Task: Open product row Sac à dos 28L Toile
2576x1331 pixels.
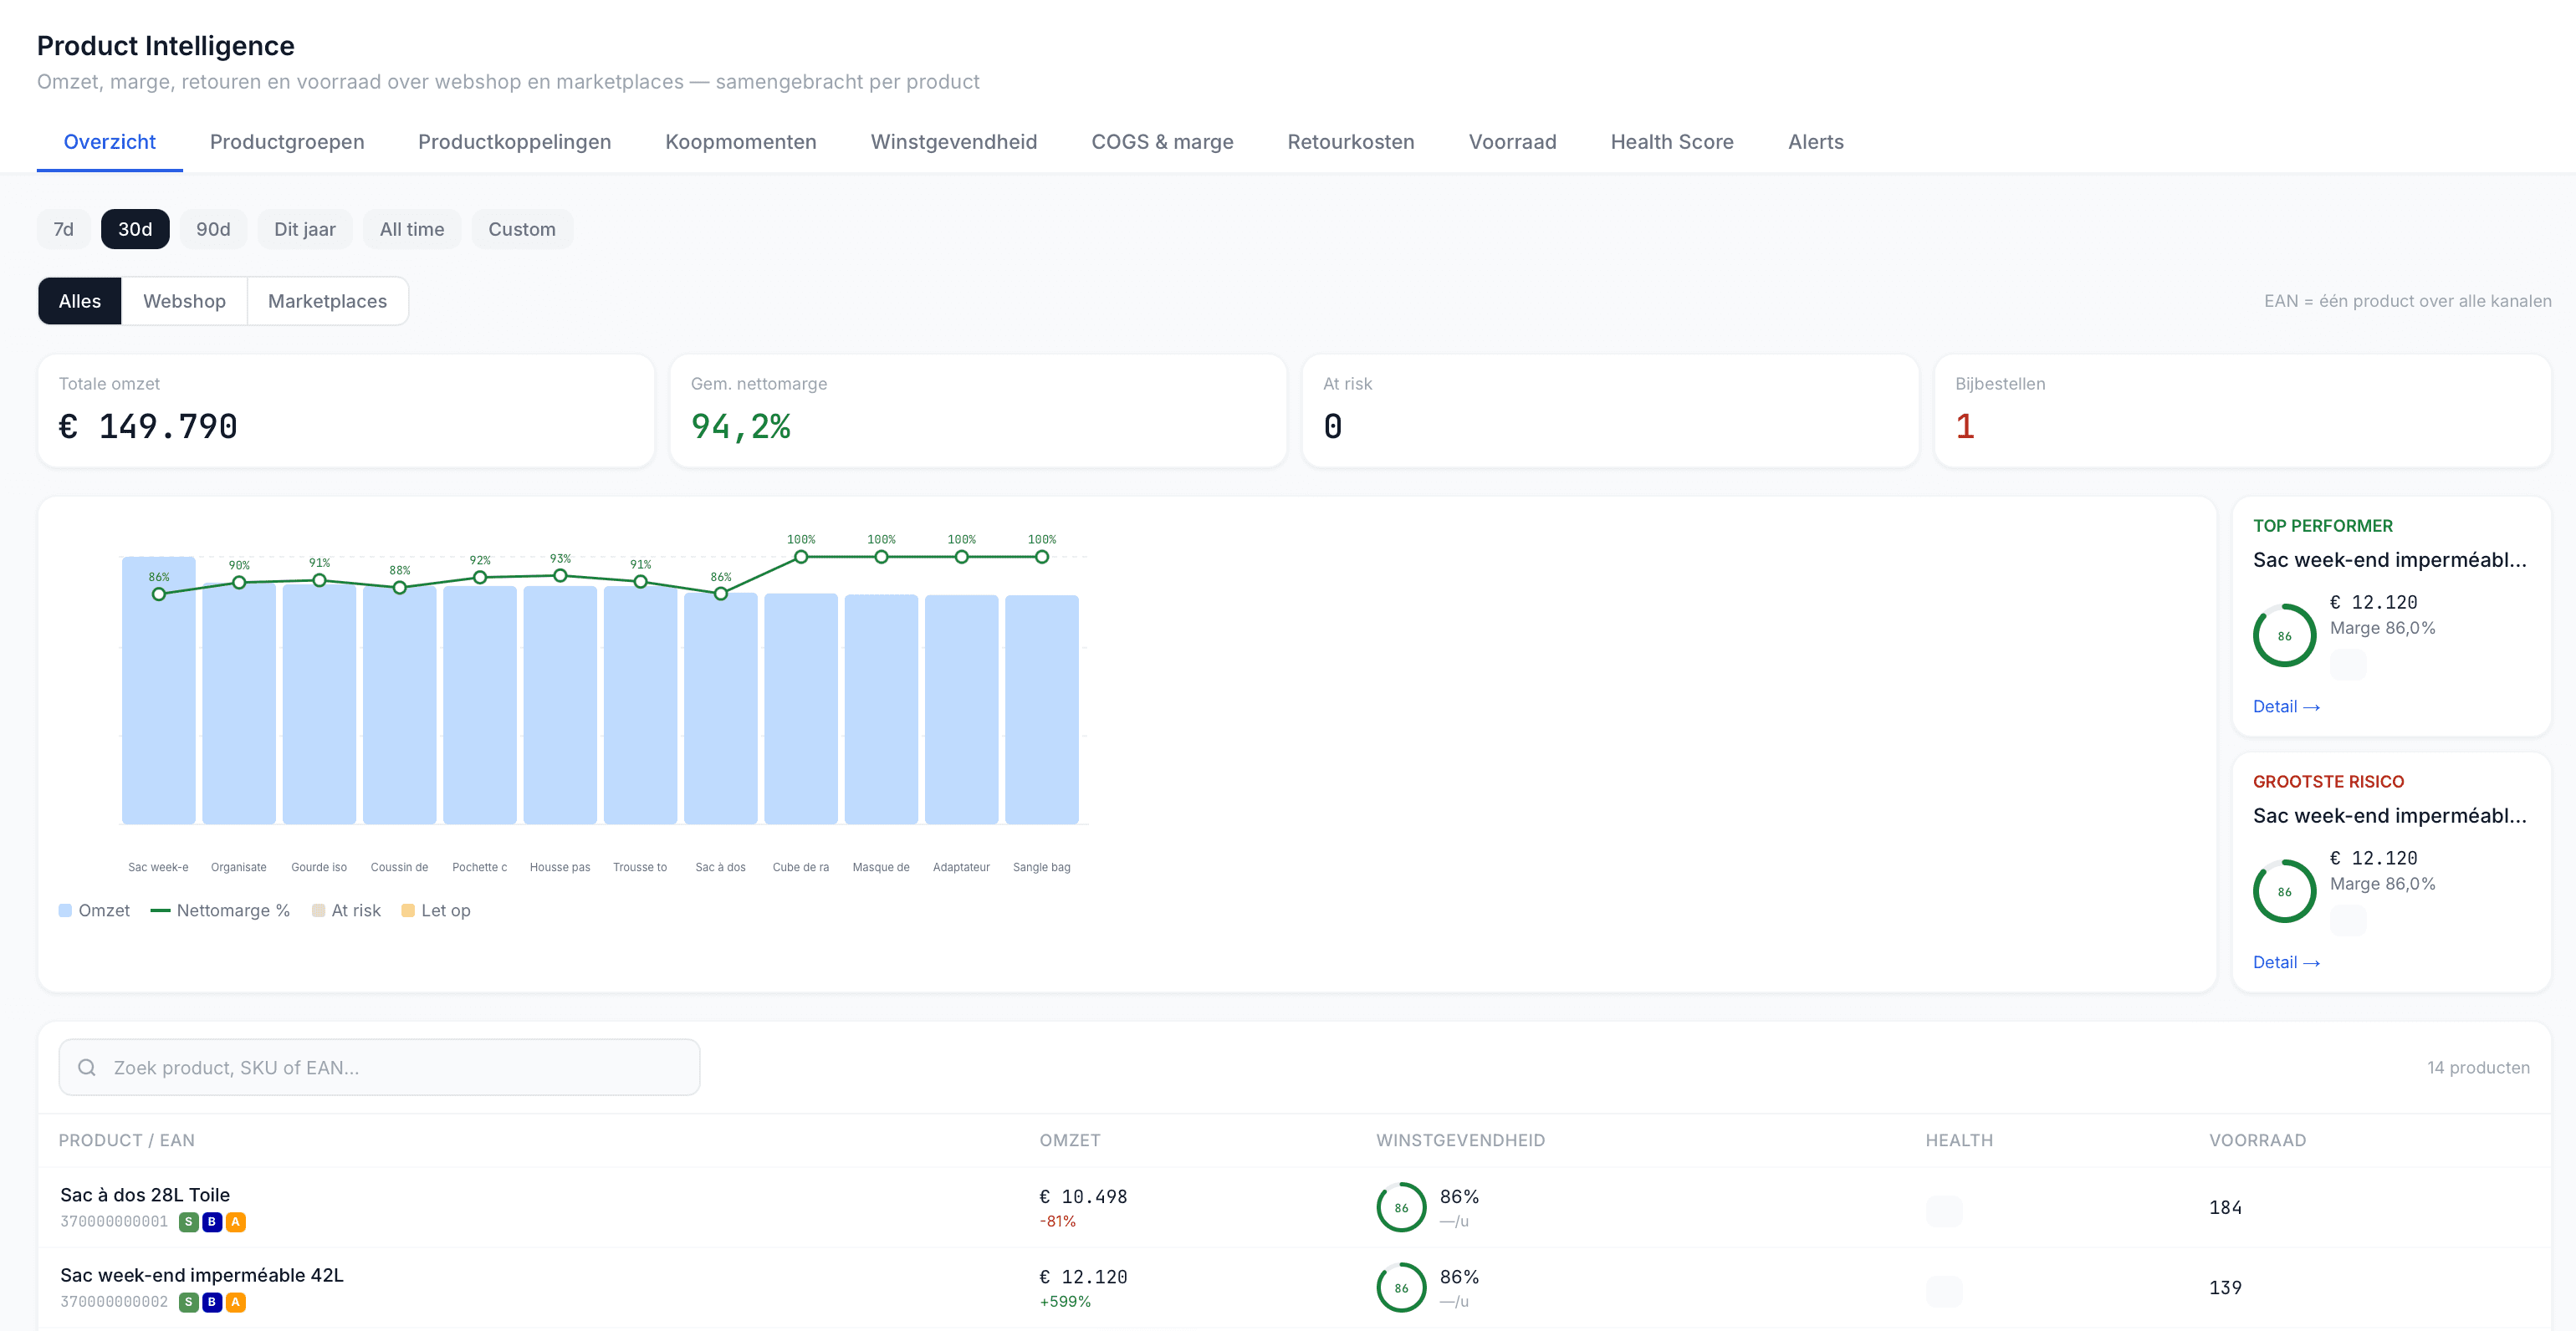Action: coord(1294,1207)
